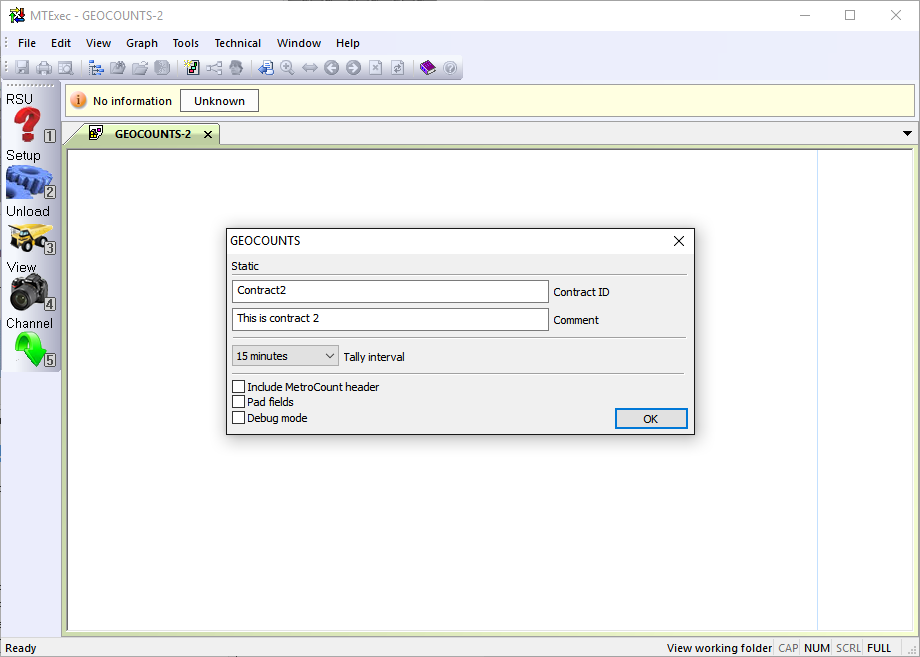Tick the Pad fields checkbox
The image size is (920, 657).
[238, 402]
